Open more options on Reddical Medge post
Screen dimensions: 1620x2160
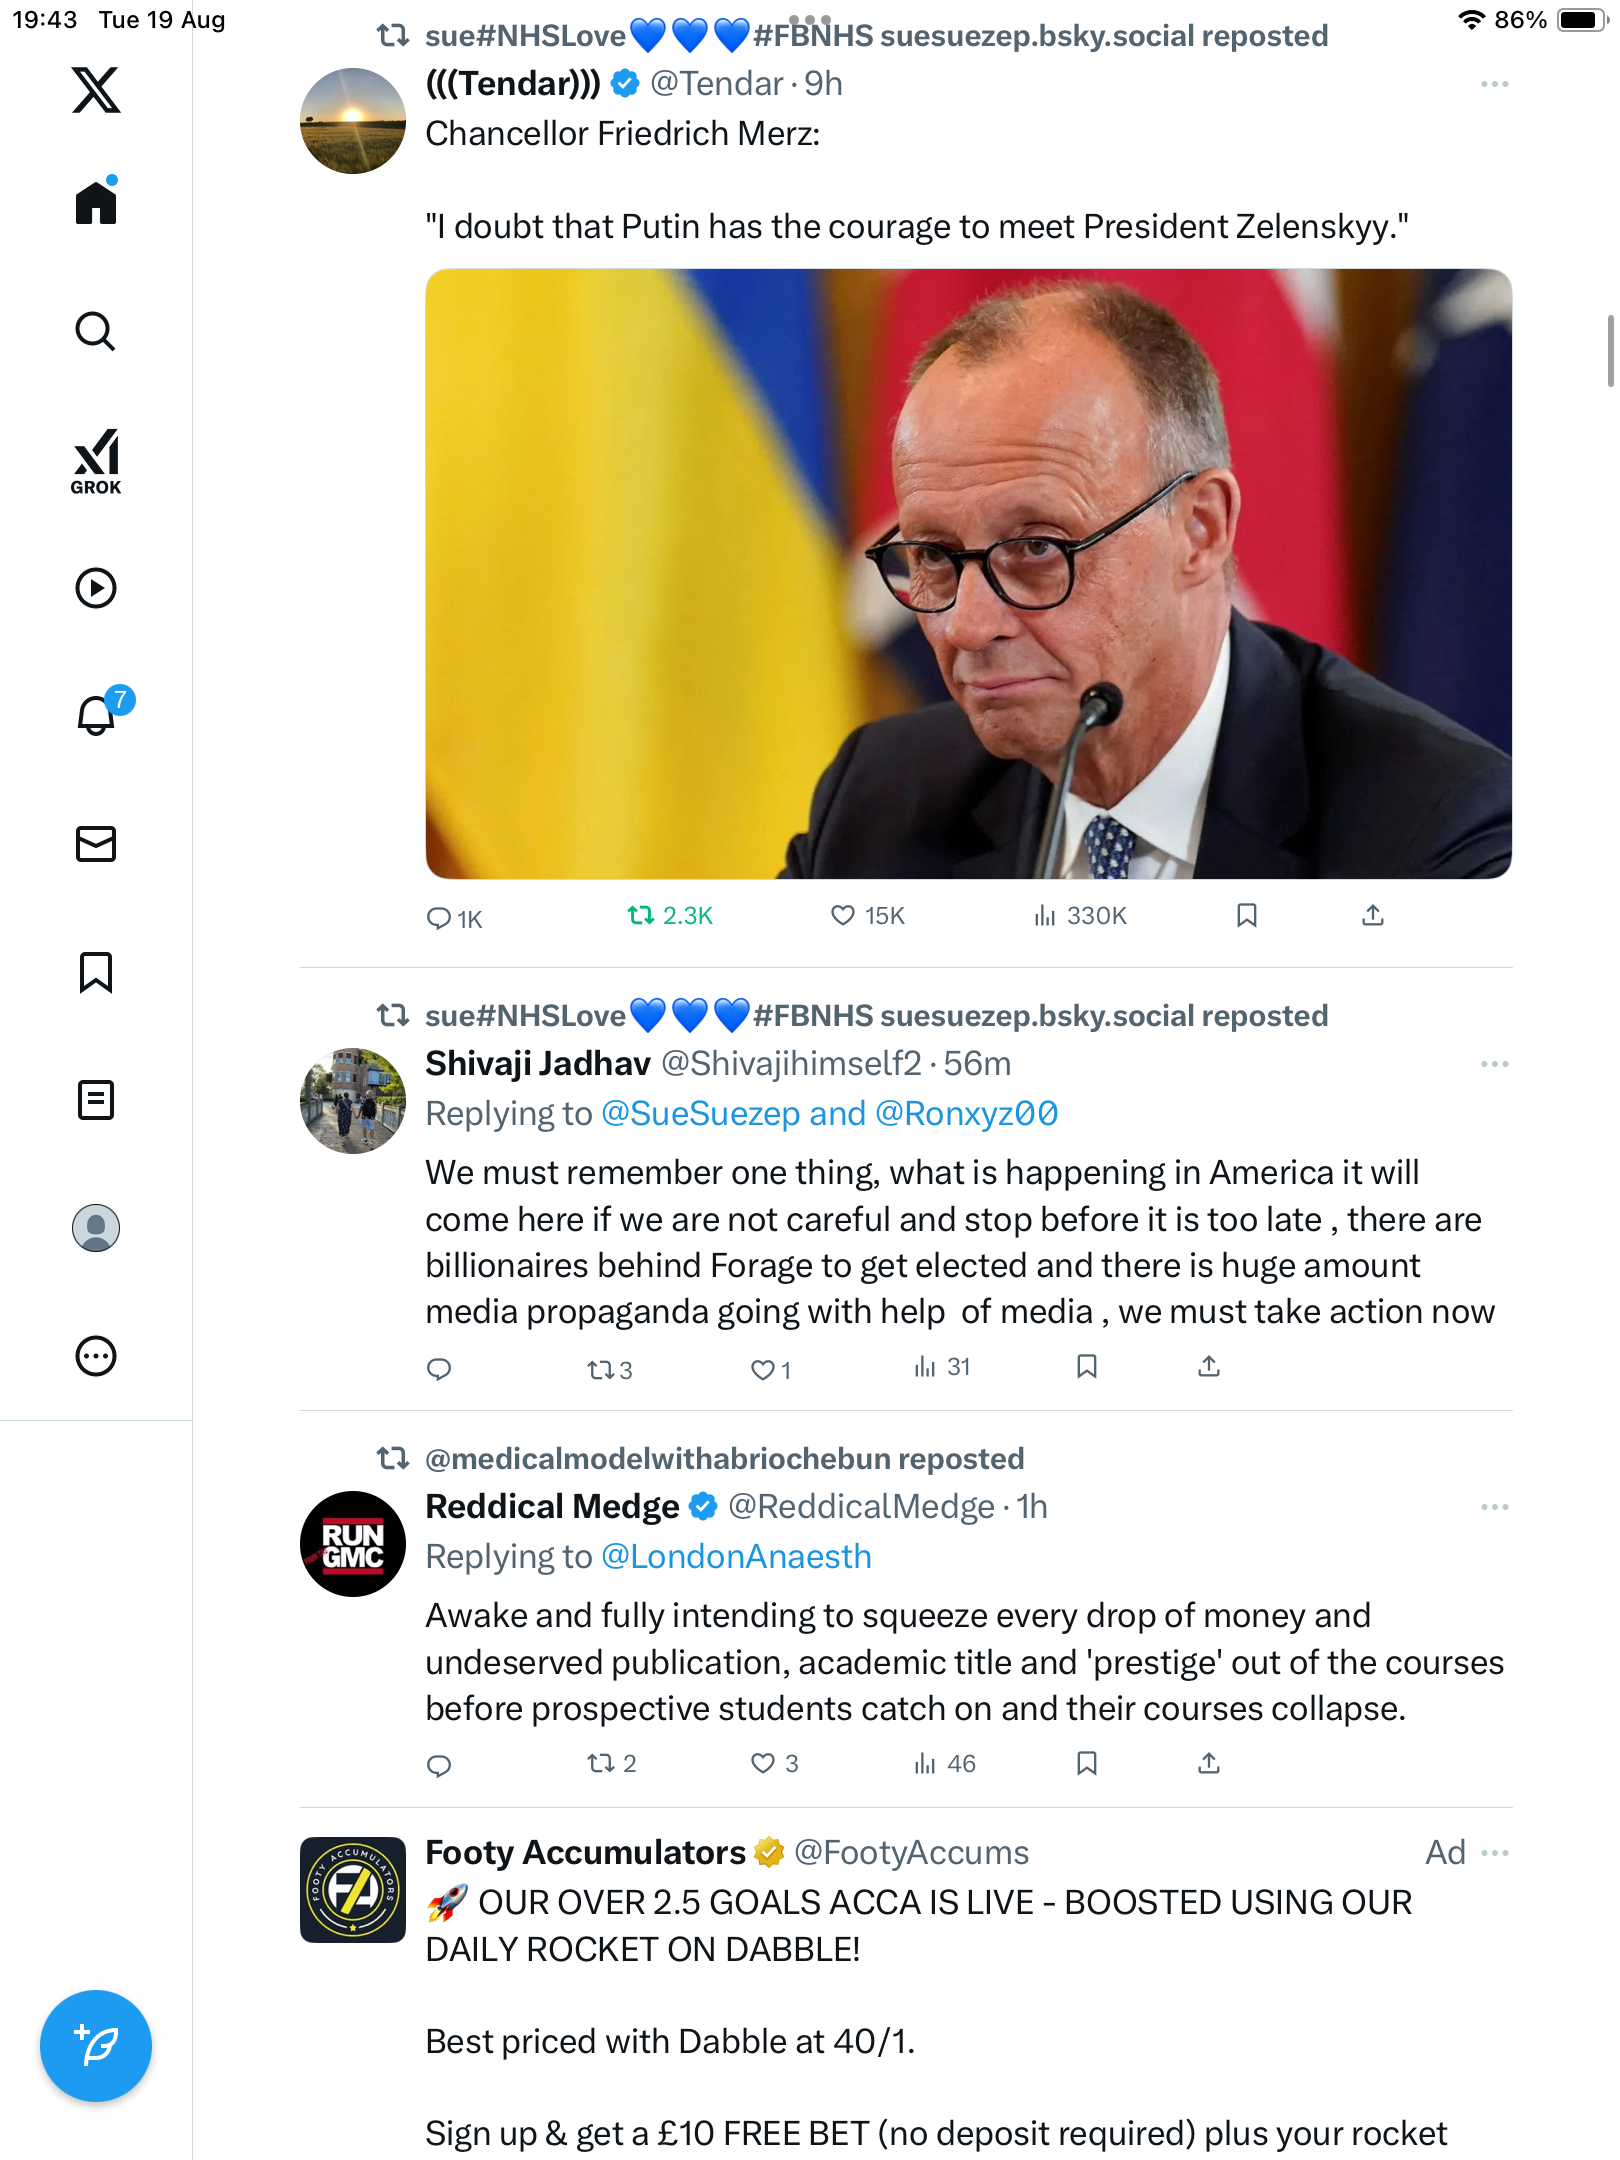click(1494, 1507)
